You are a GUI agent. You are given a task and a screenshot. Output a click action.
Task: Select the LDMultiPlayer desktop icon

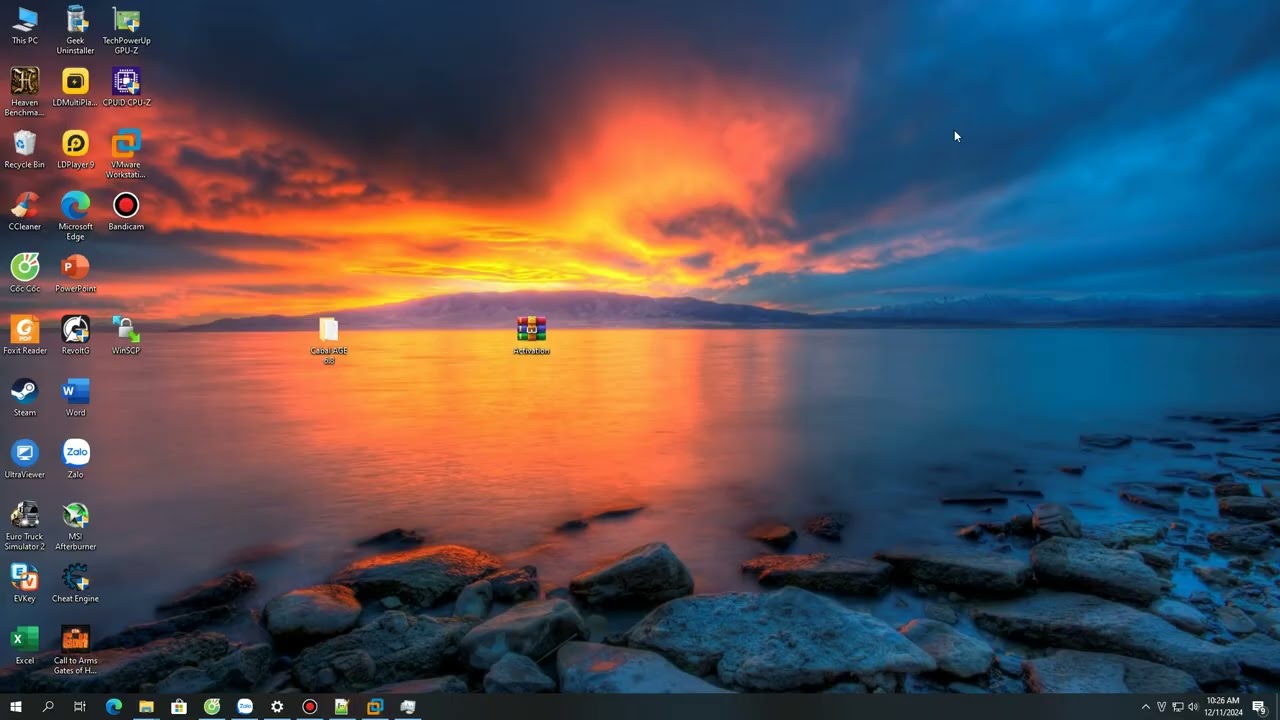pyautogui.click(x=75, y=88)
